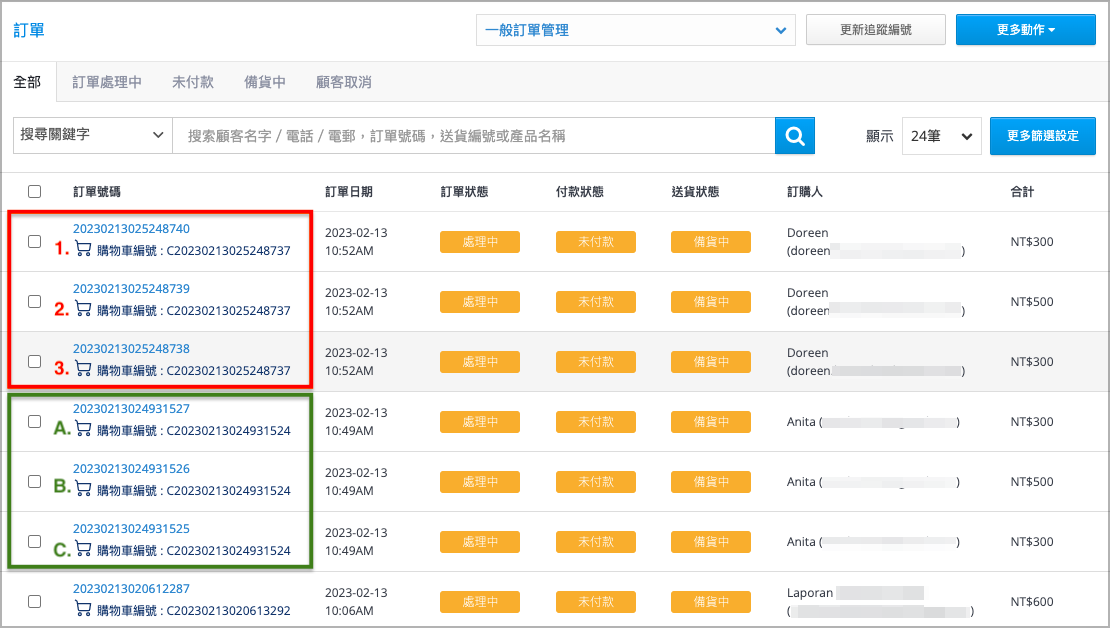Screen dimensions: 1110x628
Task: Open order link 20230213020612287
Action: (131, 588)
